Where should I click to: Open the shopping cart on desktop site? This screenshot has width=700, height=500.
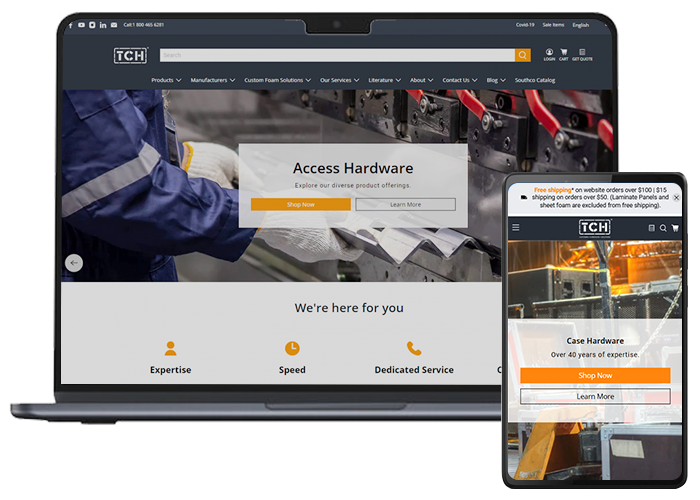[x=564, y=54]
